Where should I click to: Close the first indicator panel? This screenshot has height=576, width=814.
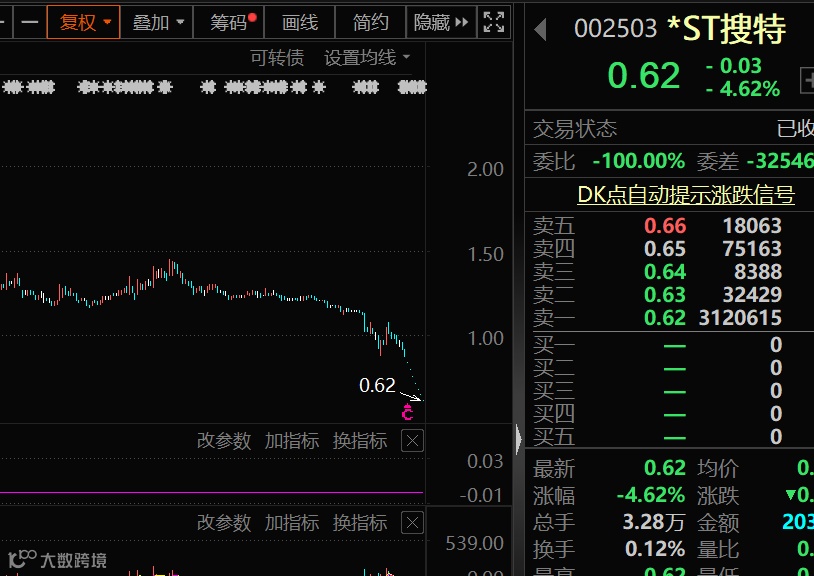[x=412, y=441]
